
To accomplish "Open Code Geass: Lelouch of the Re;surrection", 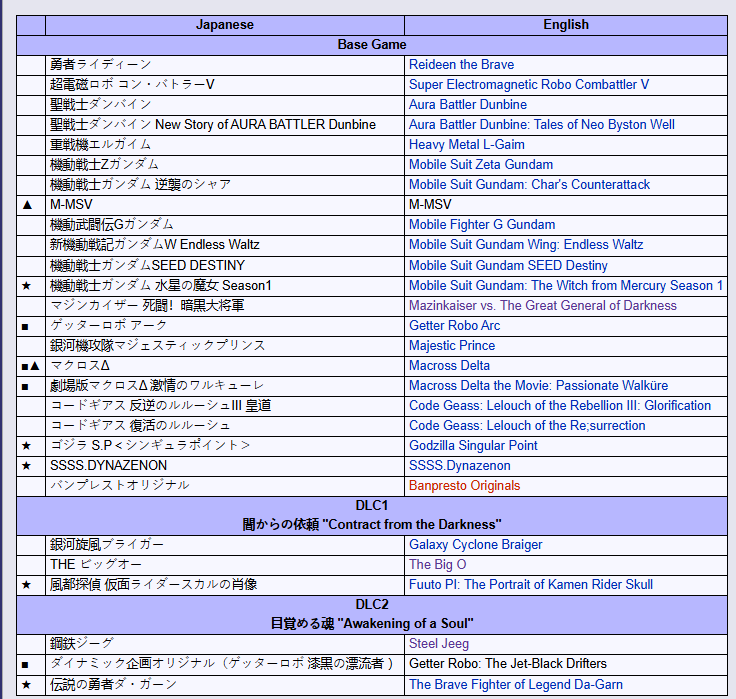I will click(527, 426).
